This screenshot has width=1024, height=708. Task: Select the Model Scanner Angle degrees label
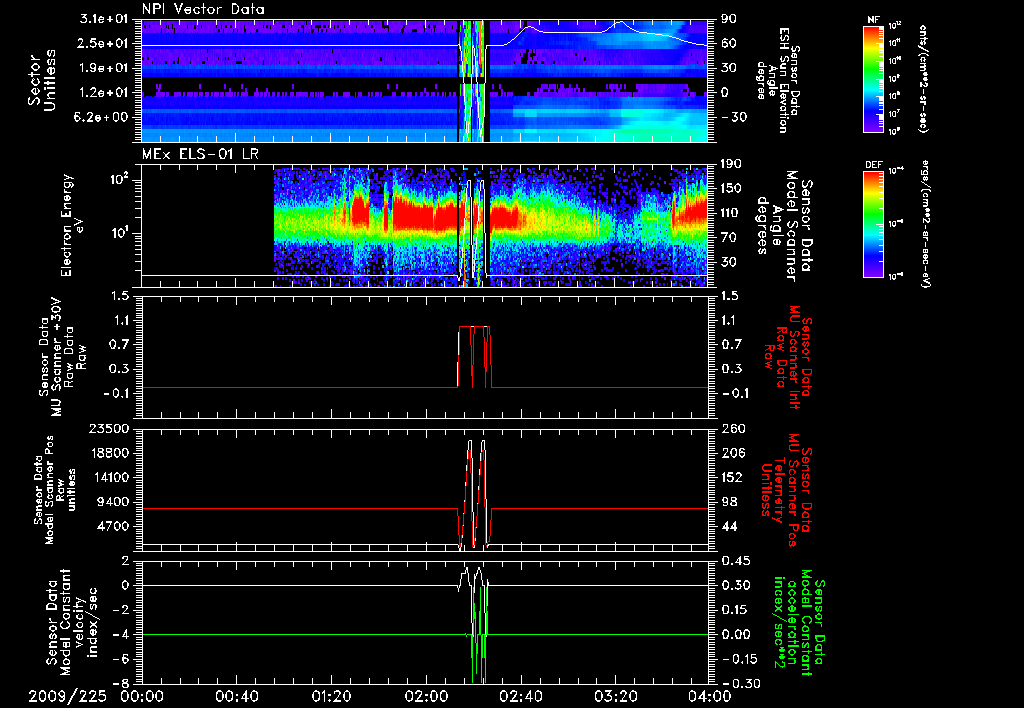[784, 226]
